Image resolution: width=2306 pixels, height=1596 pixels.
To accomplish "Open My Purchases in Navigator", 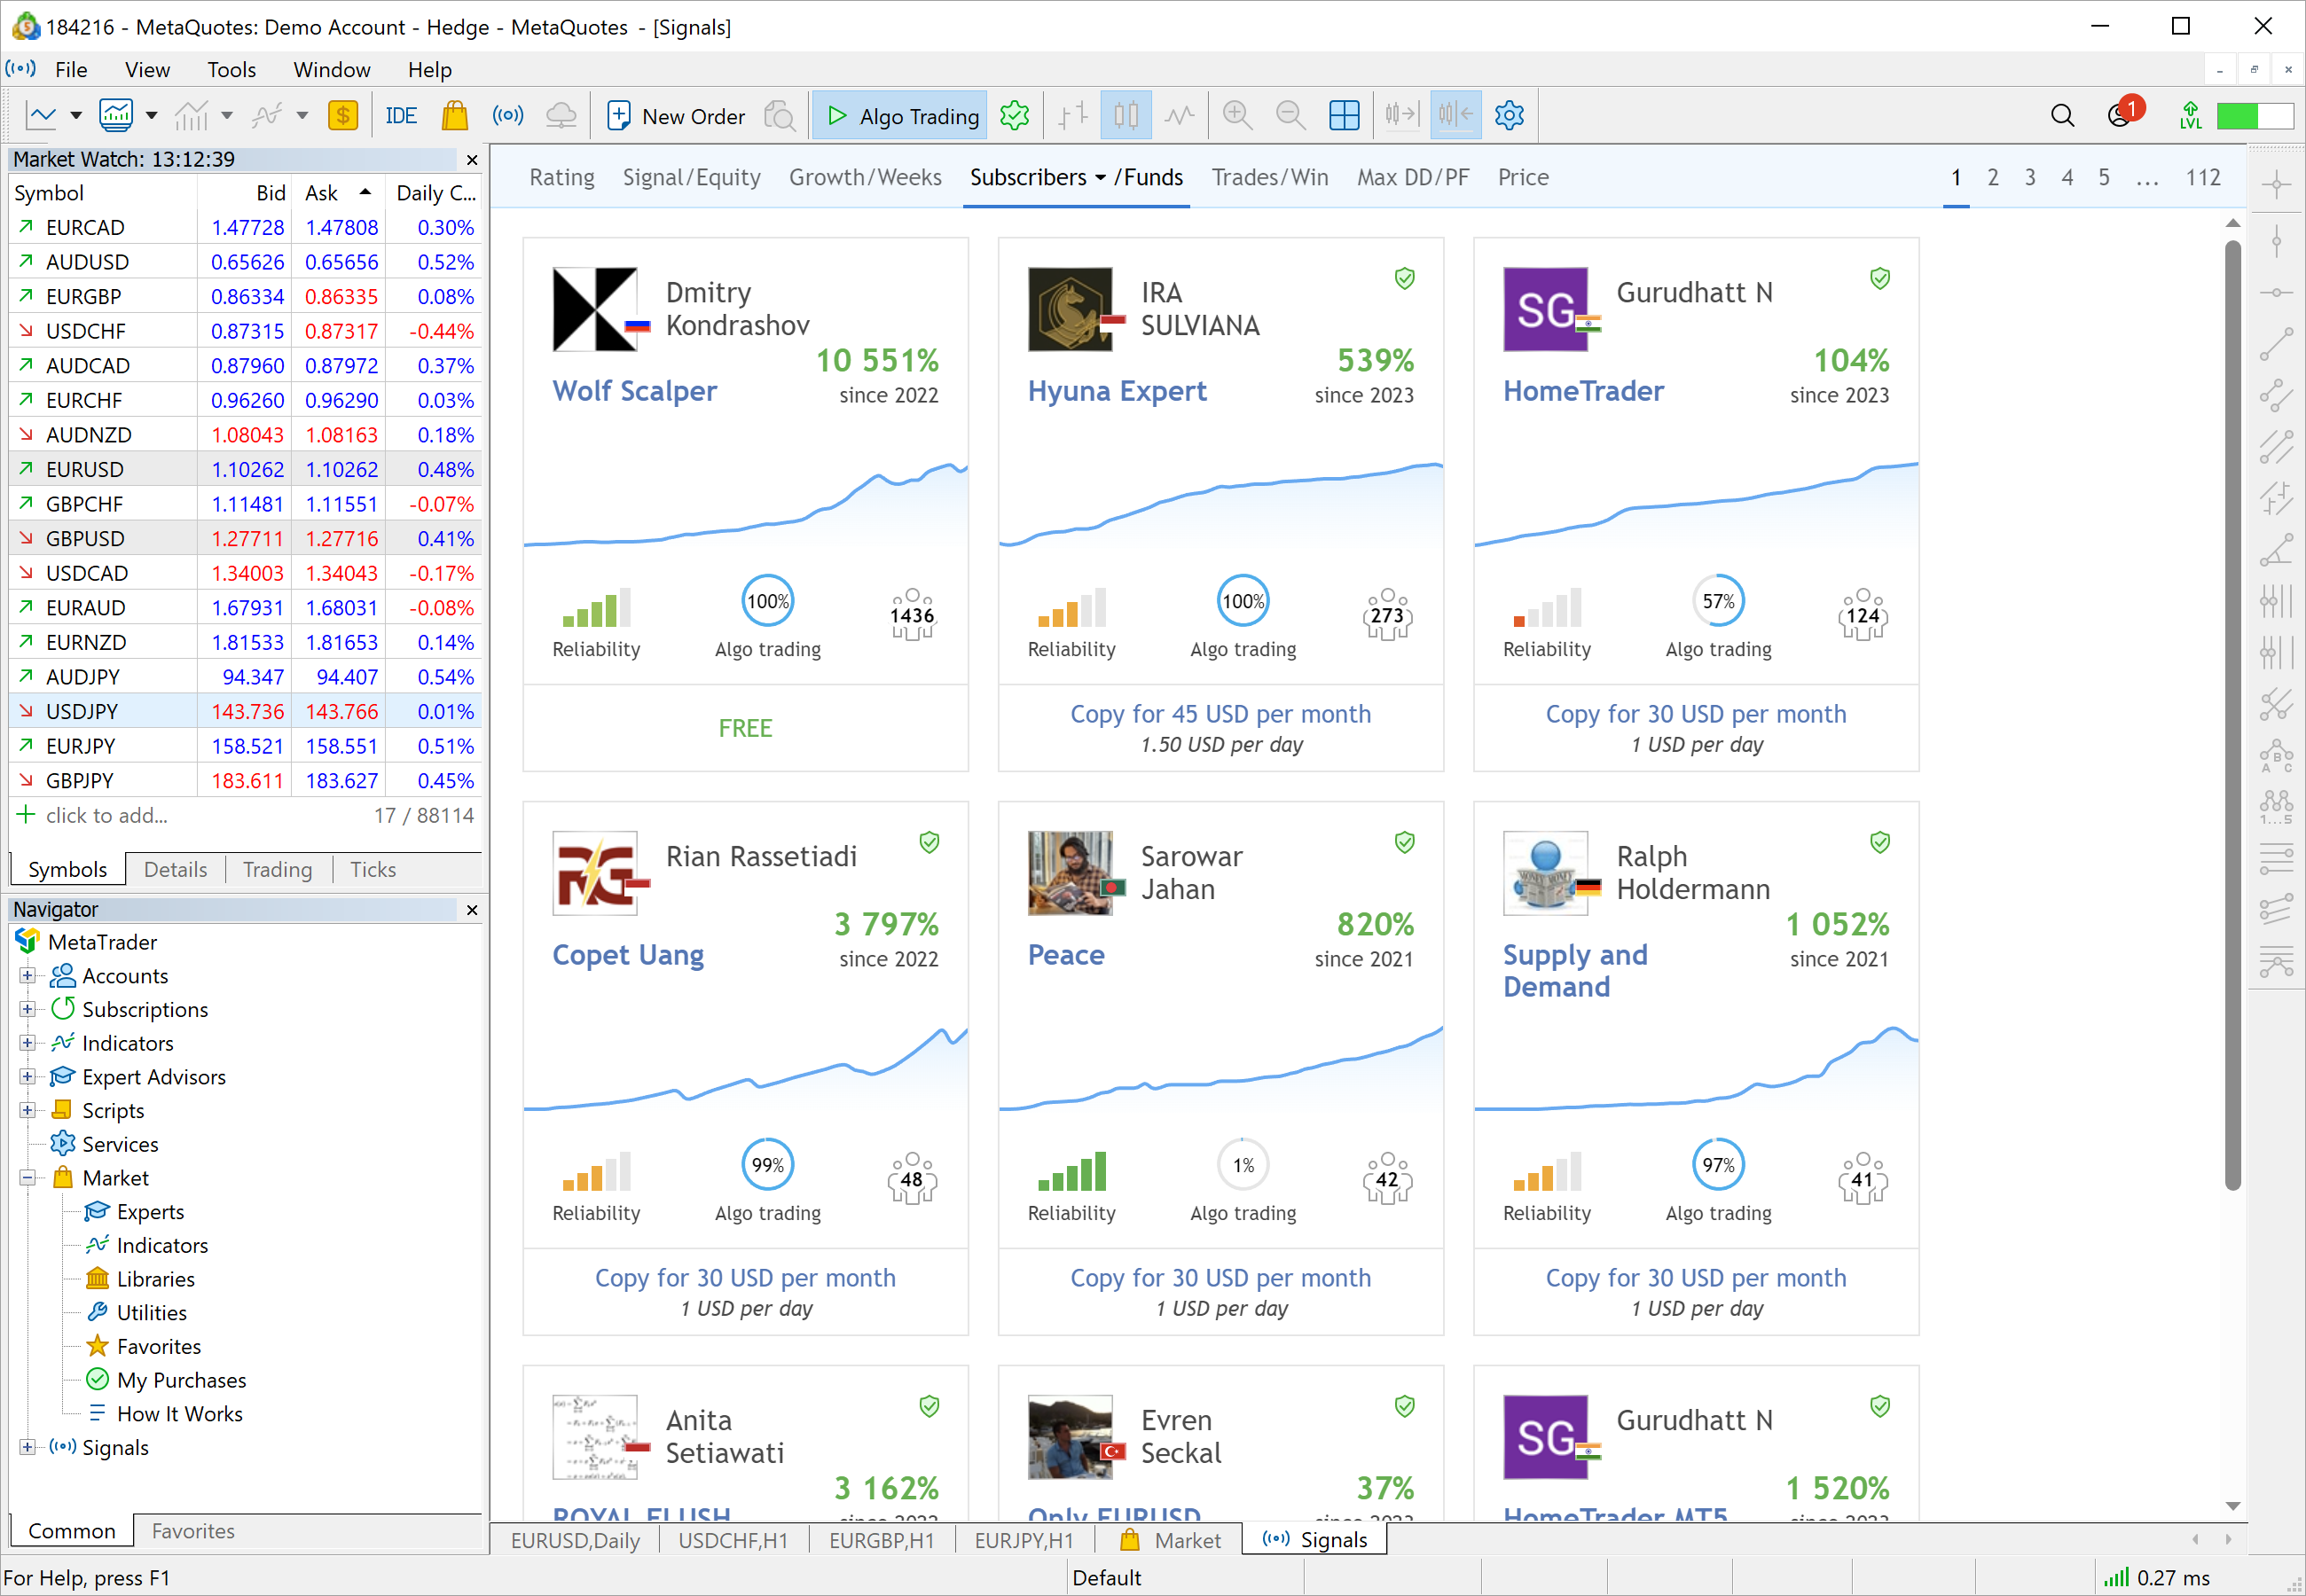I will tap(180, 1381).
